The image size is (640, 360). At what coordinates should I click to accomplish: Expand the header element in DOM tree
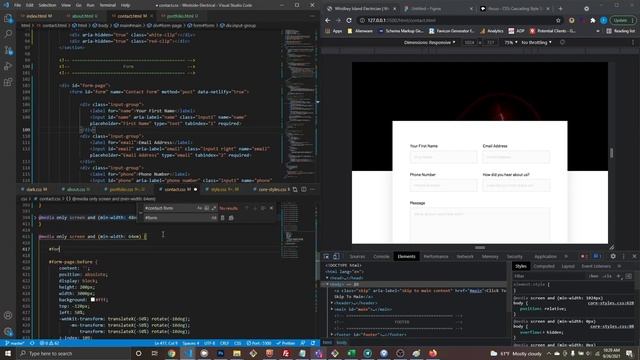[x=332, y=303]
